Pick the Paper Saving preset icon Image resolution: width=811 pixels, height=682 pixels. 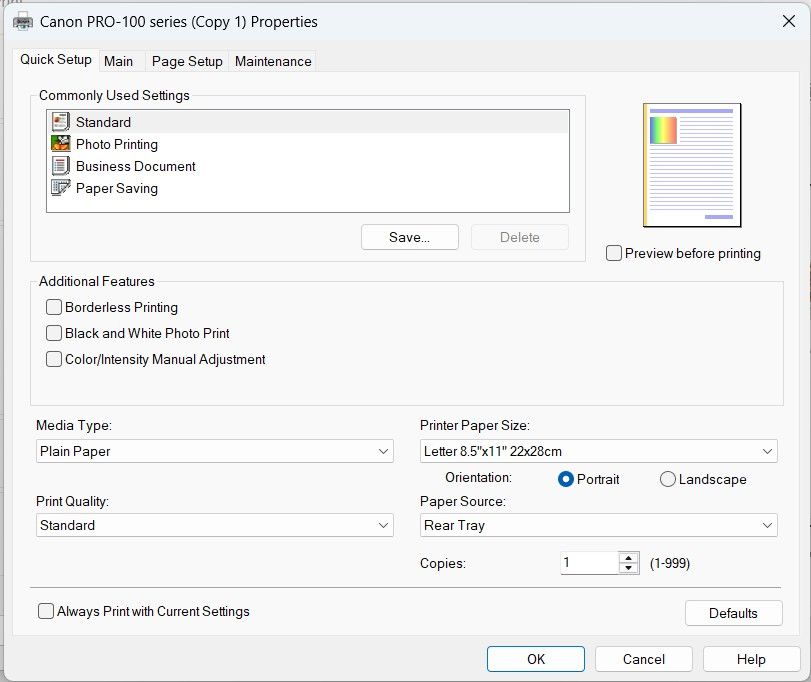pos(60,188)
